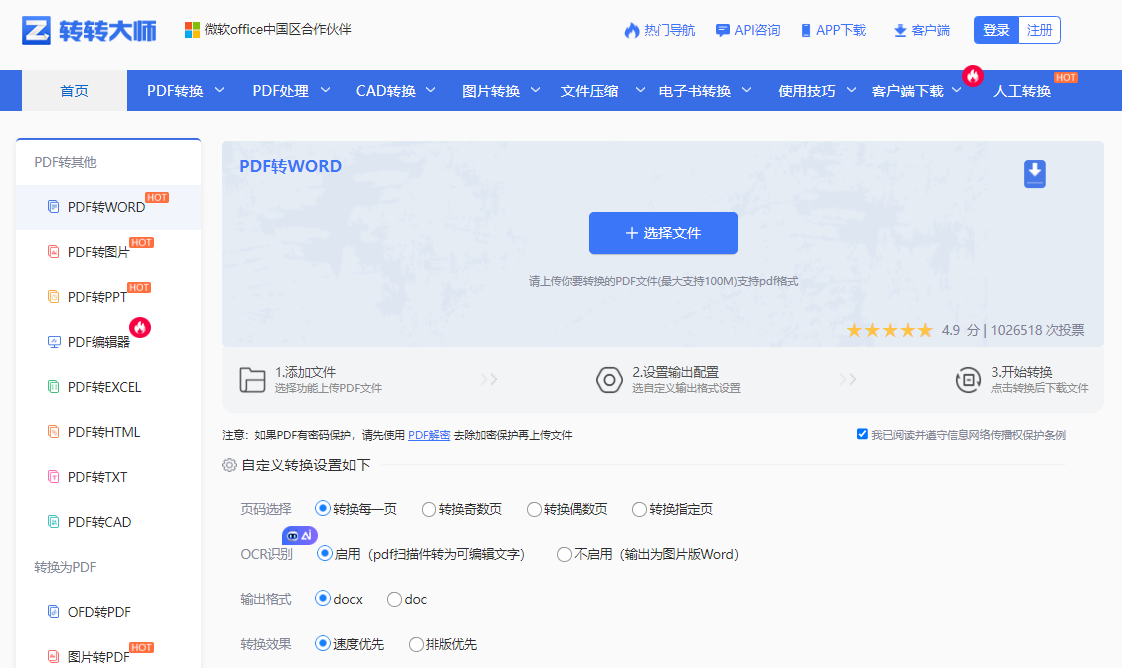The width and height of the screenshot is (1122, 668).
Task: Click the AI badge next to OCR识别
Action: pos(299,535)
